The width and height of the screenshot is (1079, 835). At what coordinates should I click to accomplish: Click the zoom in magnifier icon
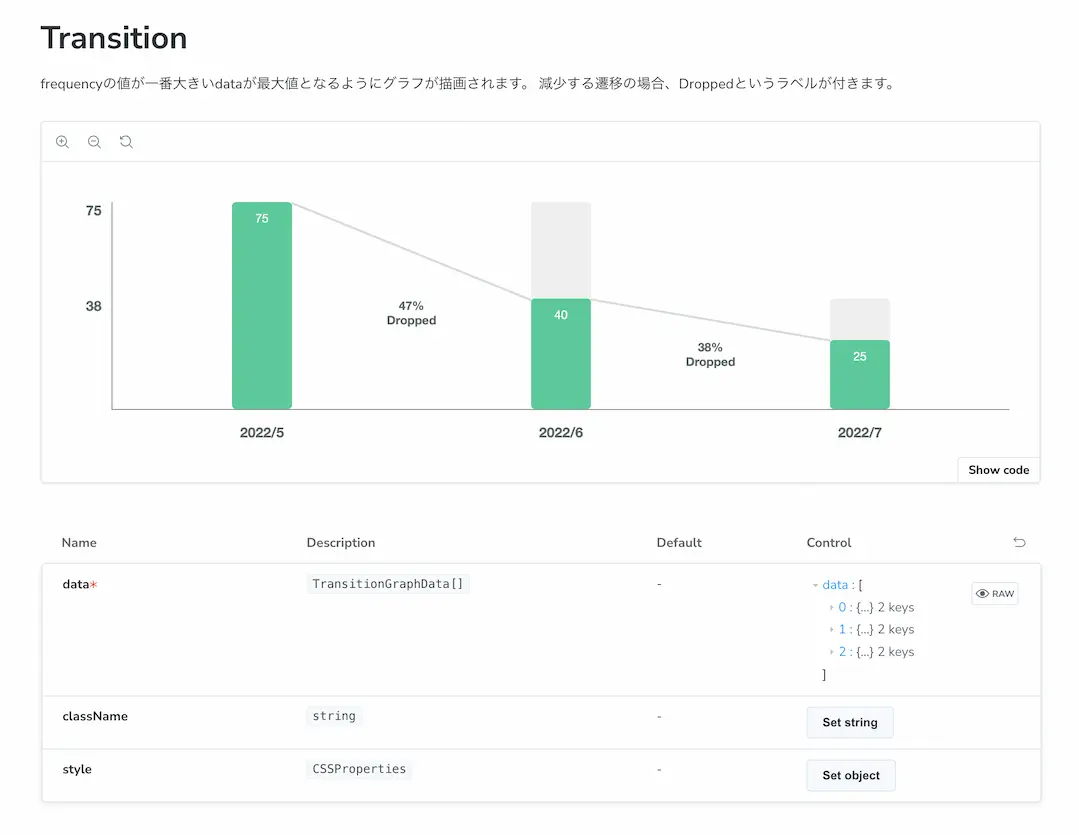[x=63, y=142]
